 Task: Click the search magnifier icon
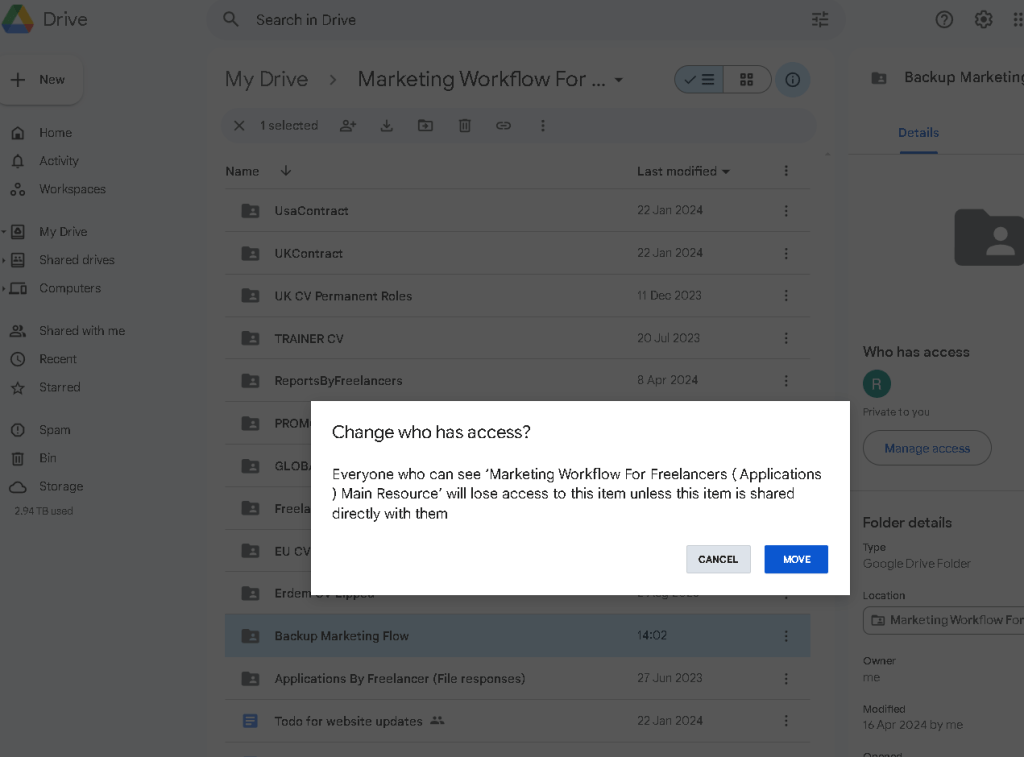pyautogui.click(x=231, y=20)
